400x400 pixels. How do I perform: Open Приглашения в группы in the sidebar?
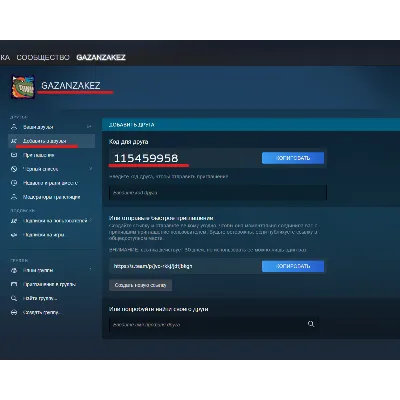coord(49,284)
